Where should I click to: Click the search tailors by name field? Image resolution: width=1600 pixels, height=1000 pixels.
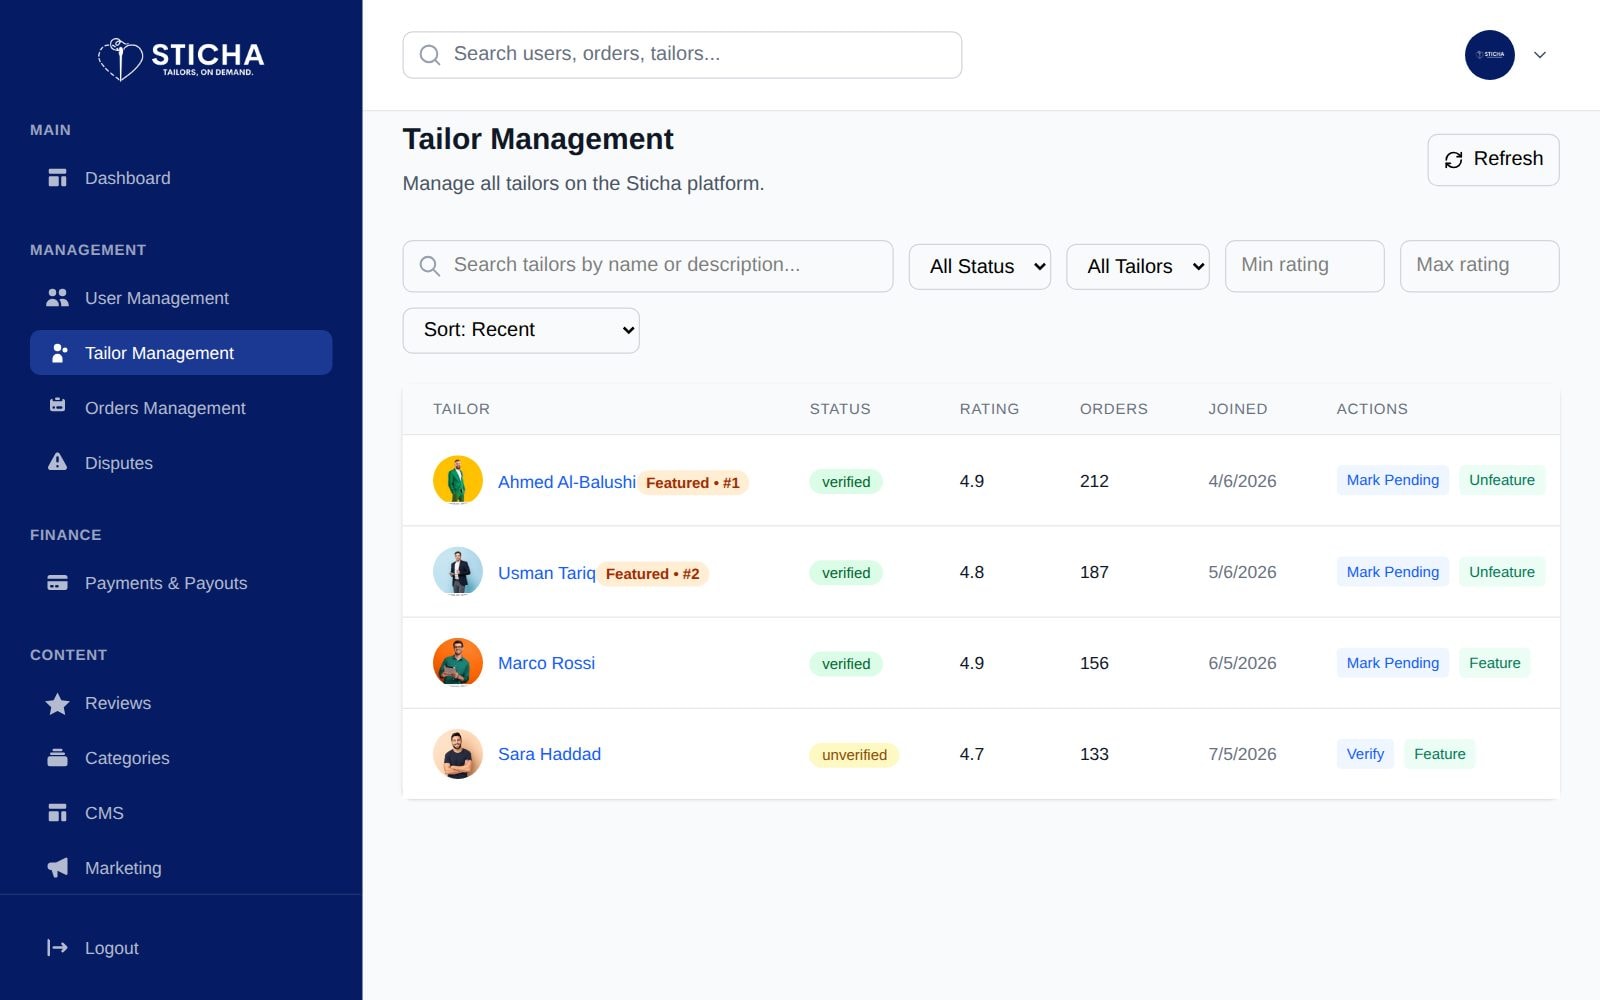click(648, 266)
